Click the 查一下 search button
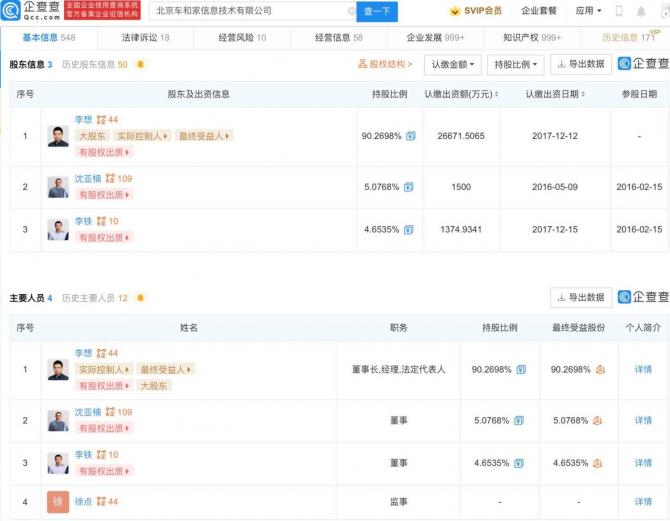 click(x=377, y=12)
